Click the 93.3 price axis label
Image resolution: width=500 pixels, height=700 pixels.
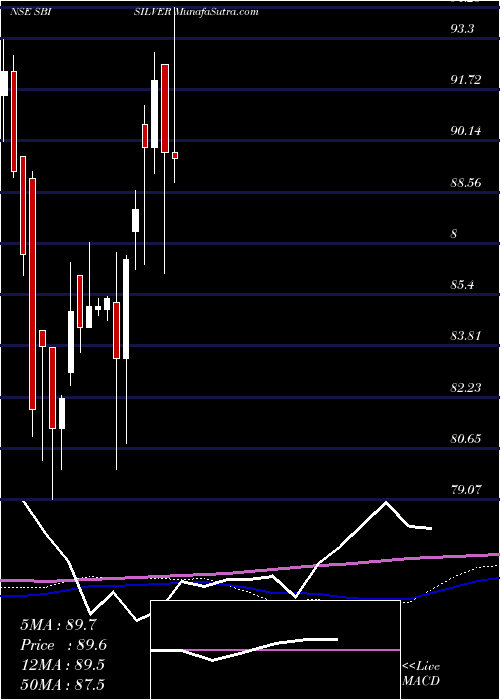pos(462,29)
